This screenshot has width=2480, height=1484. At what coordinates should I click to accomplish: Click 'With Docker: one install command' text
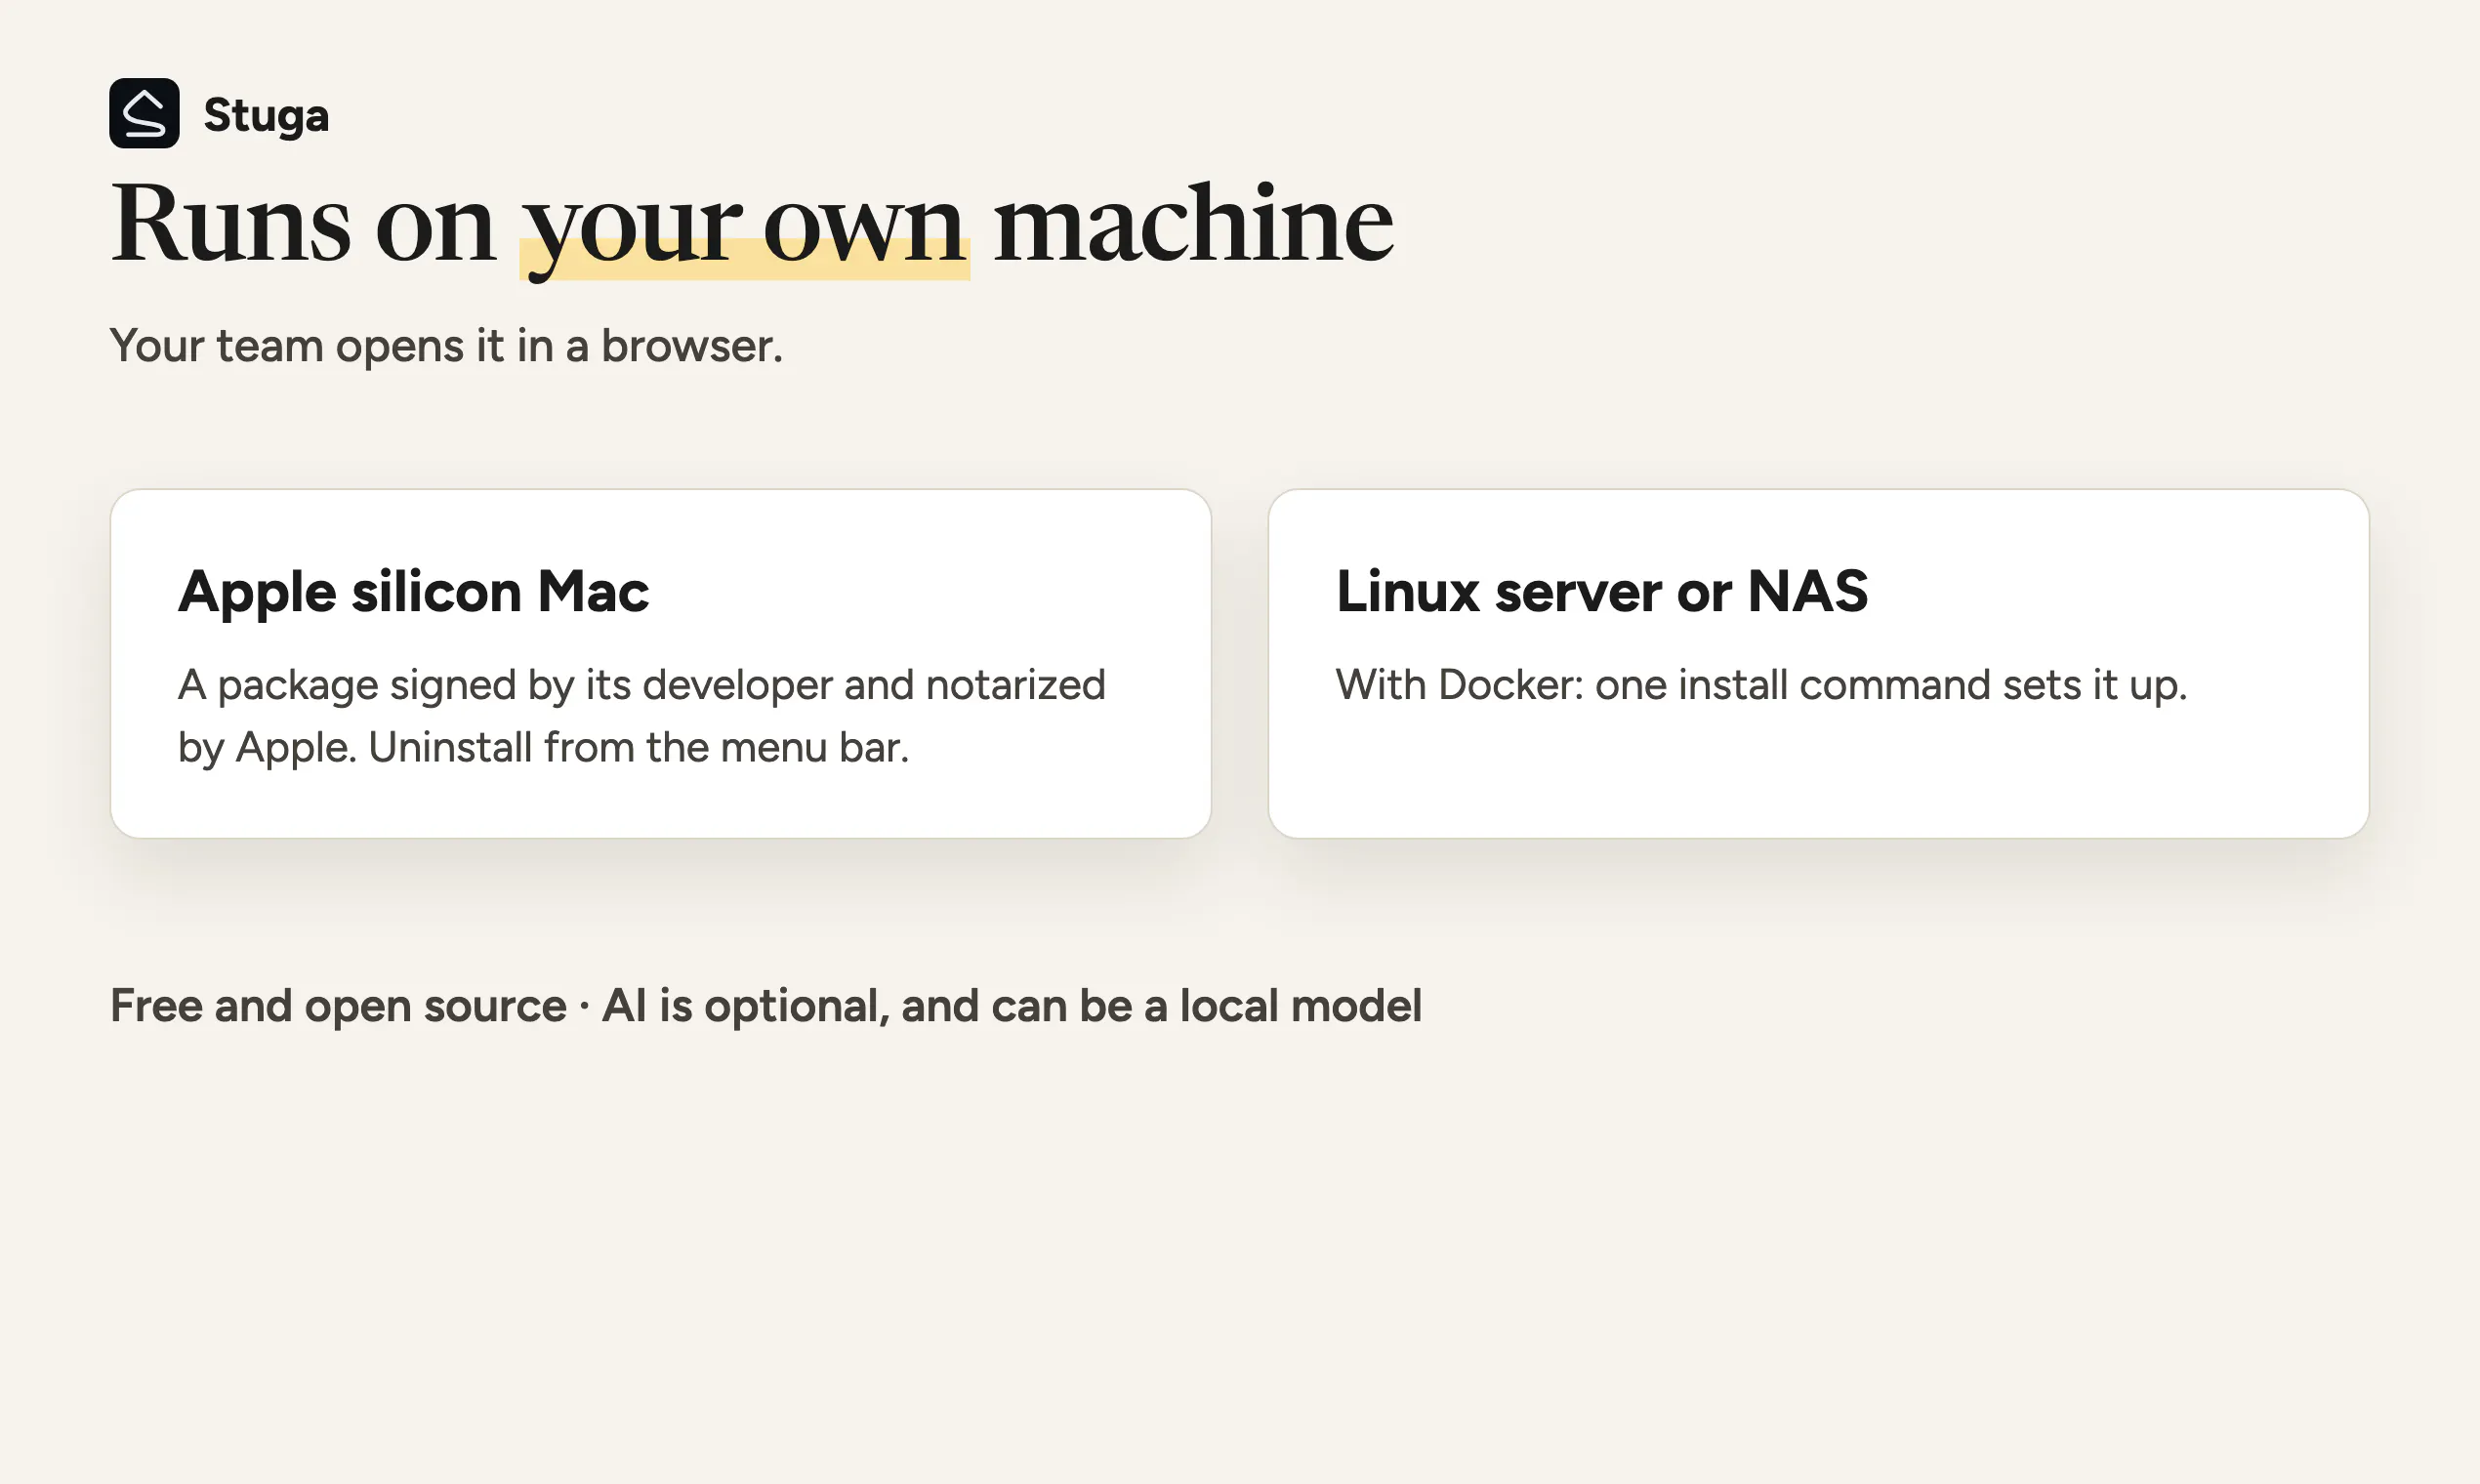coord(1761,686)
